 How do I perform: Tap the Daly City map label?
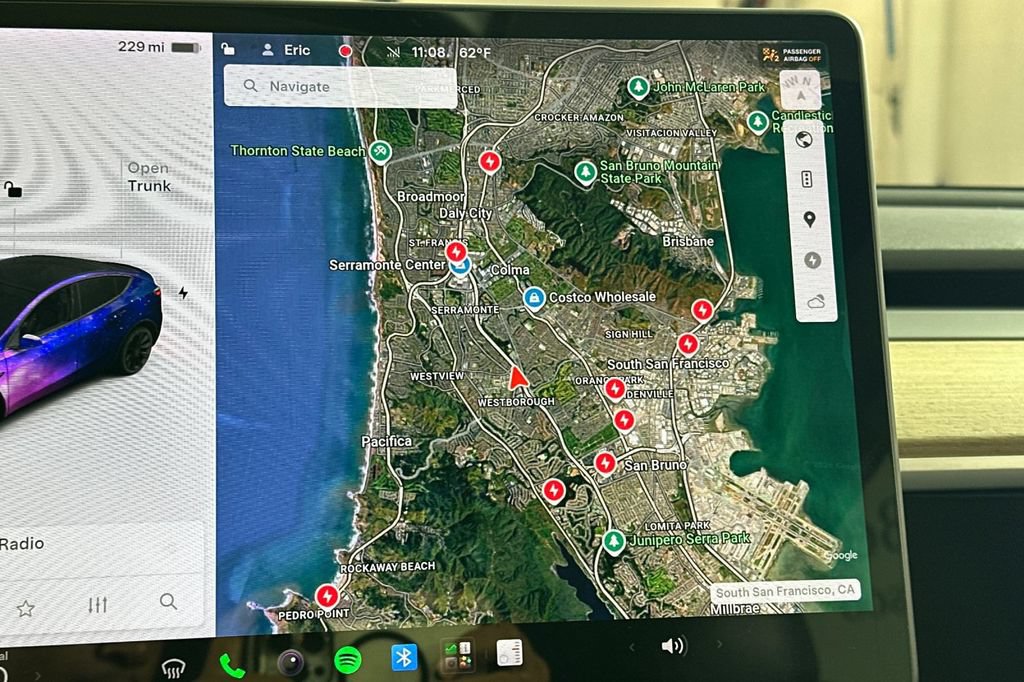pyautogui.click(x=466, y=213)
